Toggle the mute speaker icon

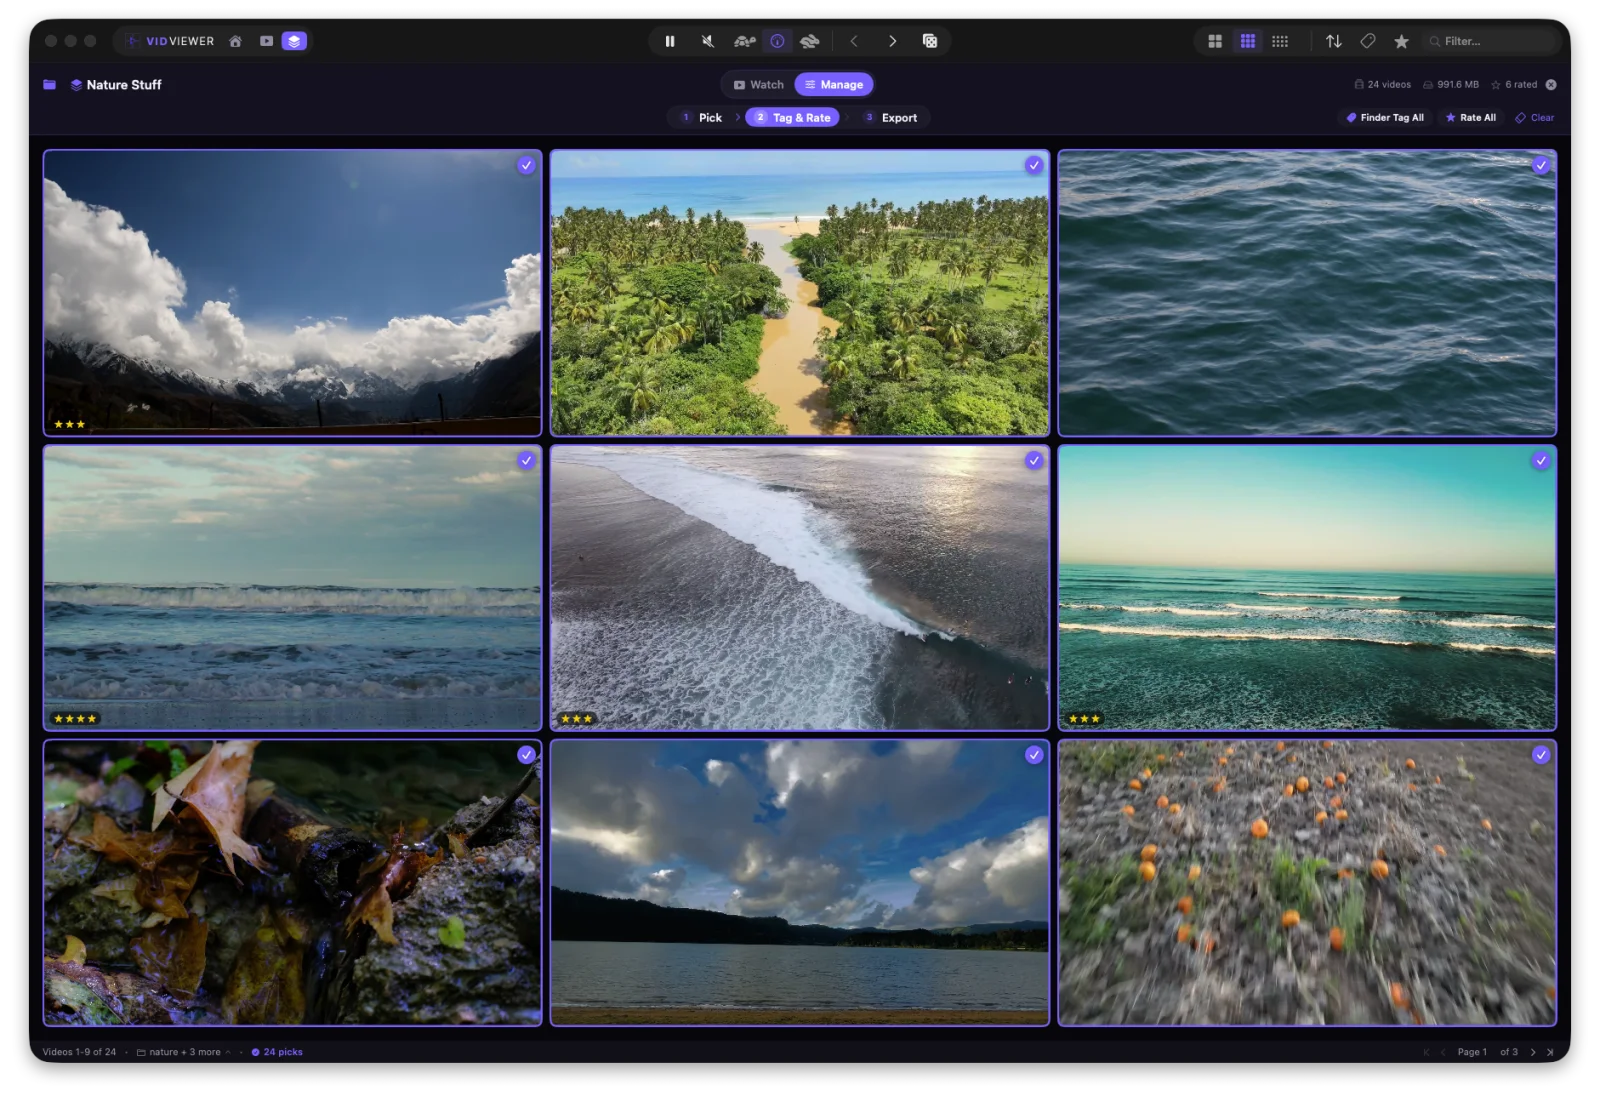[x=708, y=41]
